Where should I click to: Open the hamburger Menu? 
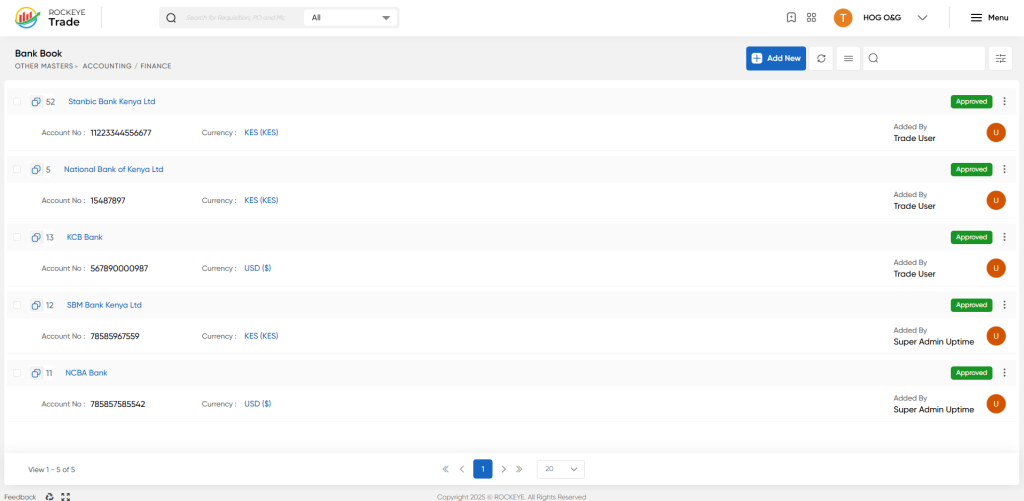pyautogui.click(x=989, y=18)
